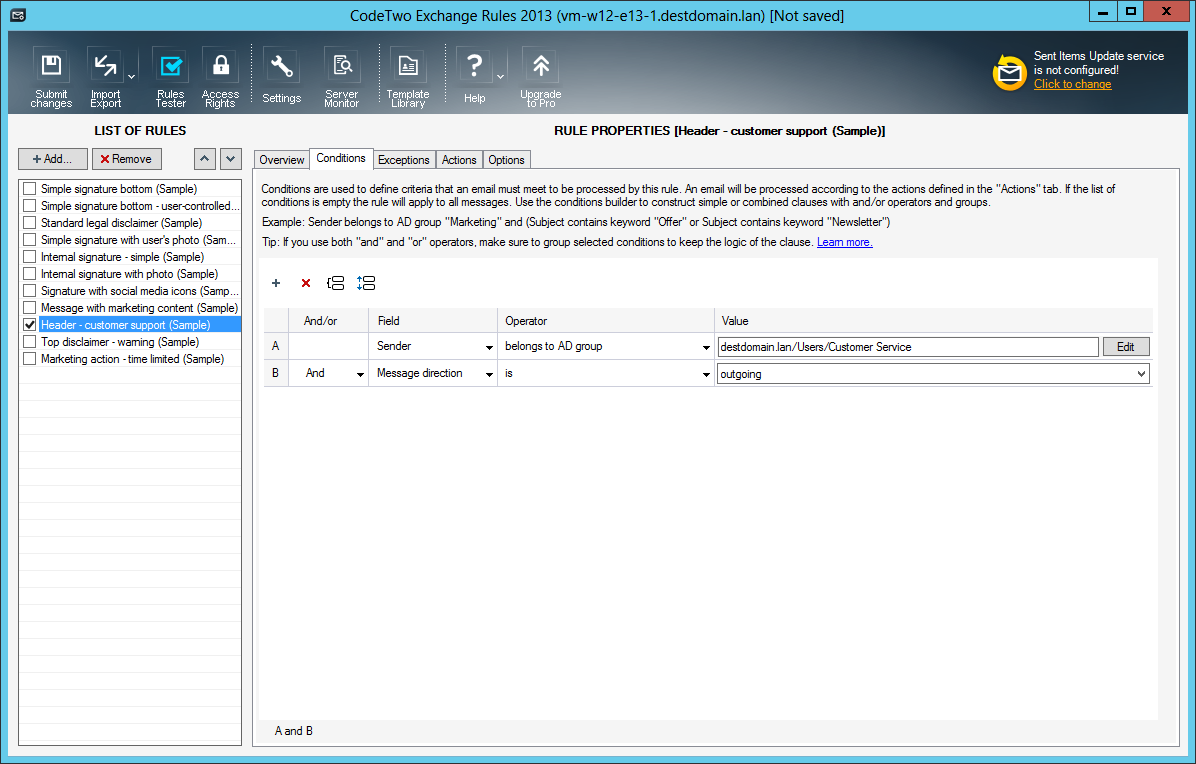Delete condition with the red X icon
The image size is (1196, 764).
pyautogui.click(x=306, y=283)
